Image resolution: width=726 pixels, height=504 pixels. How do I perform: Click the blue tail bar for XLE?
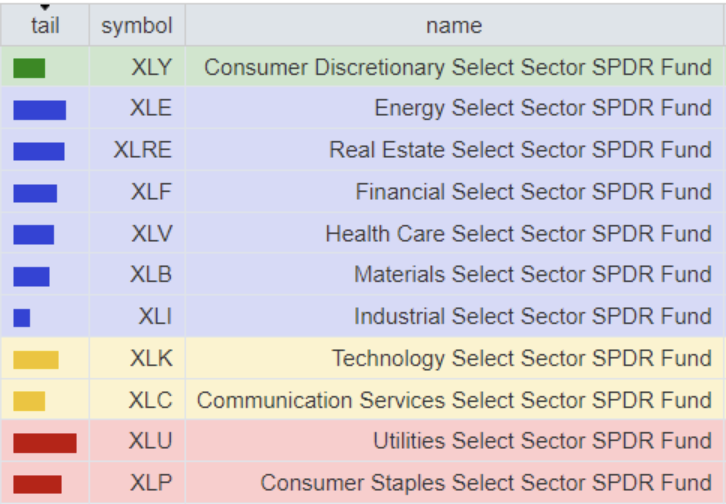click(39, 109)
